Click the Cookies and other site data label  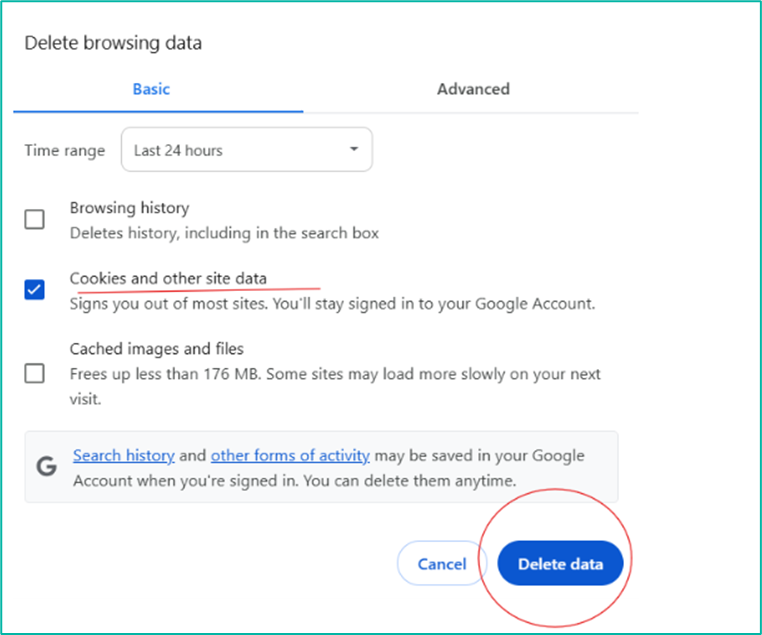(x=168, y=278)
